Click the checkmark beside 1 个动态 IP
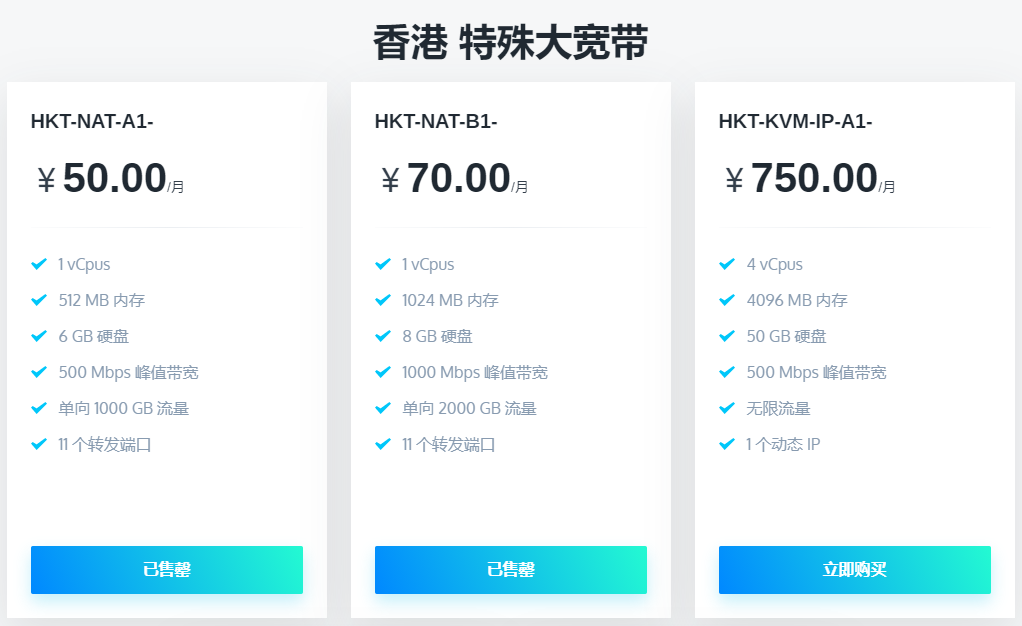The height and width of the screenshot is (626, 1022). coord(727,444)
